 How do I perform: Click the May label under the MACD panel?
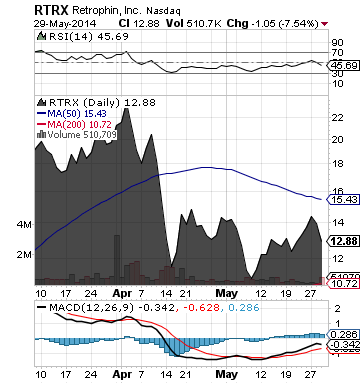(227, 374)
